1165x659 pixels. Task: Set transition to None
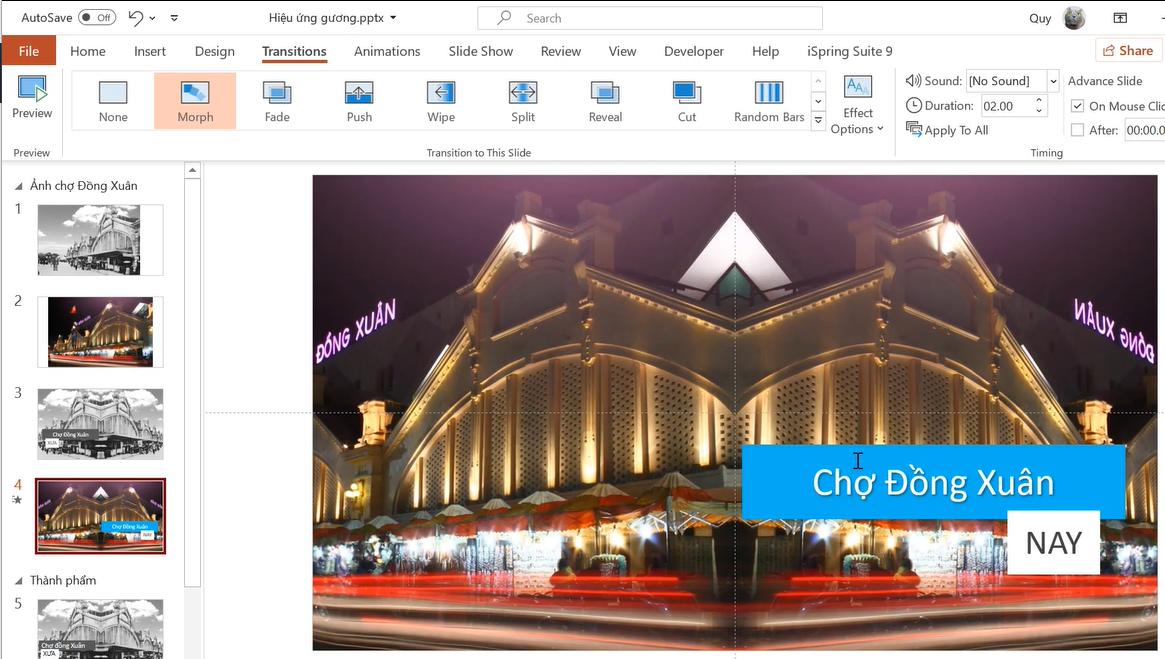tap(112, 100)
